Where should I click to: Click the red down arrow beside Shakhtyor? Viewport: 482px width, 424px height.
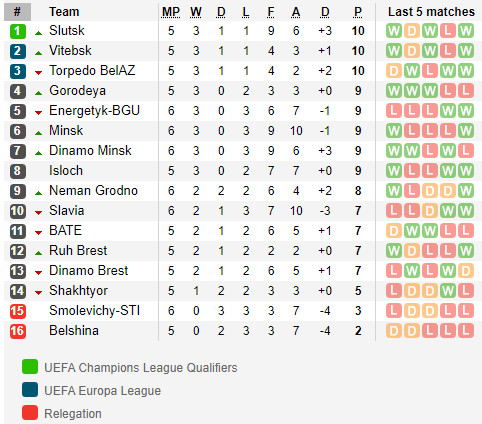click(39, 293)
